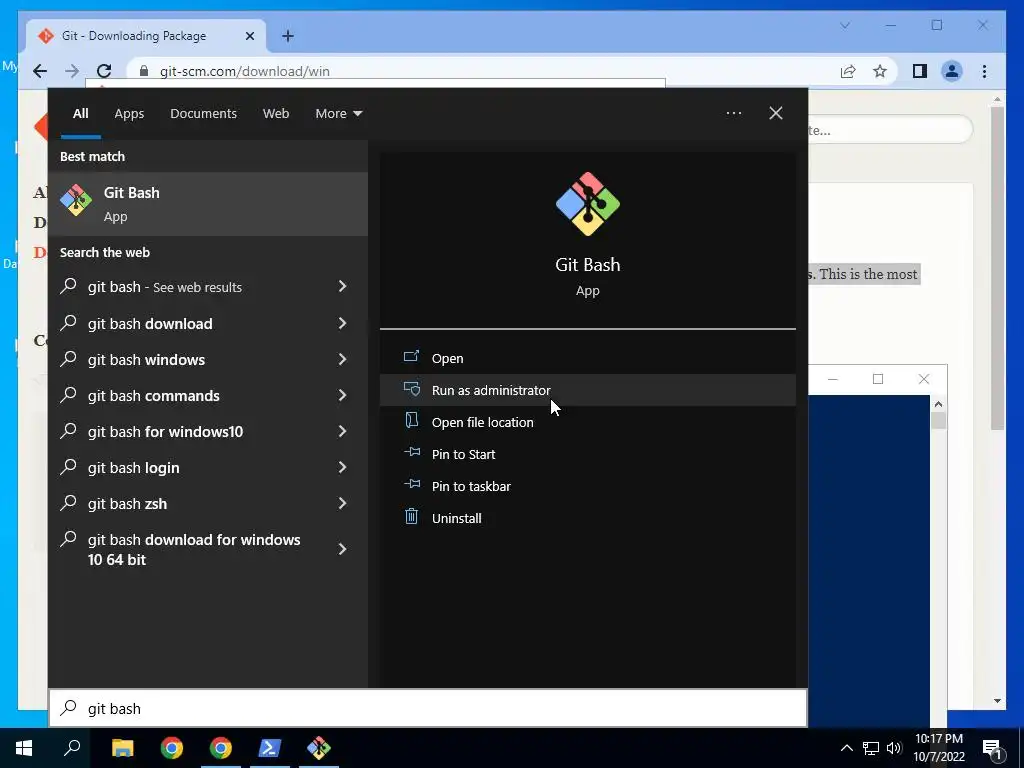Search web for 'git bash zsh'
The image size is (1024, 768).
[208, 504]
